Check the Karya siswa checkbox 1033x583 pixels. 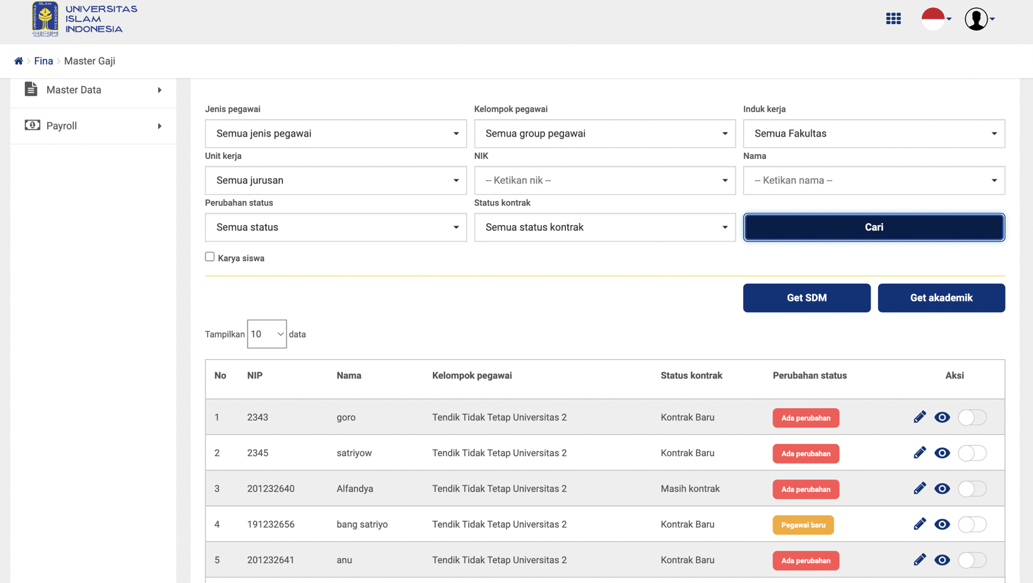pyautogui.click(x=210, y=257)
